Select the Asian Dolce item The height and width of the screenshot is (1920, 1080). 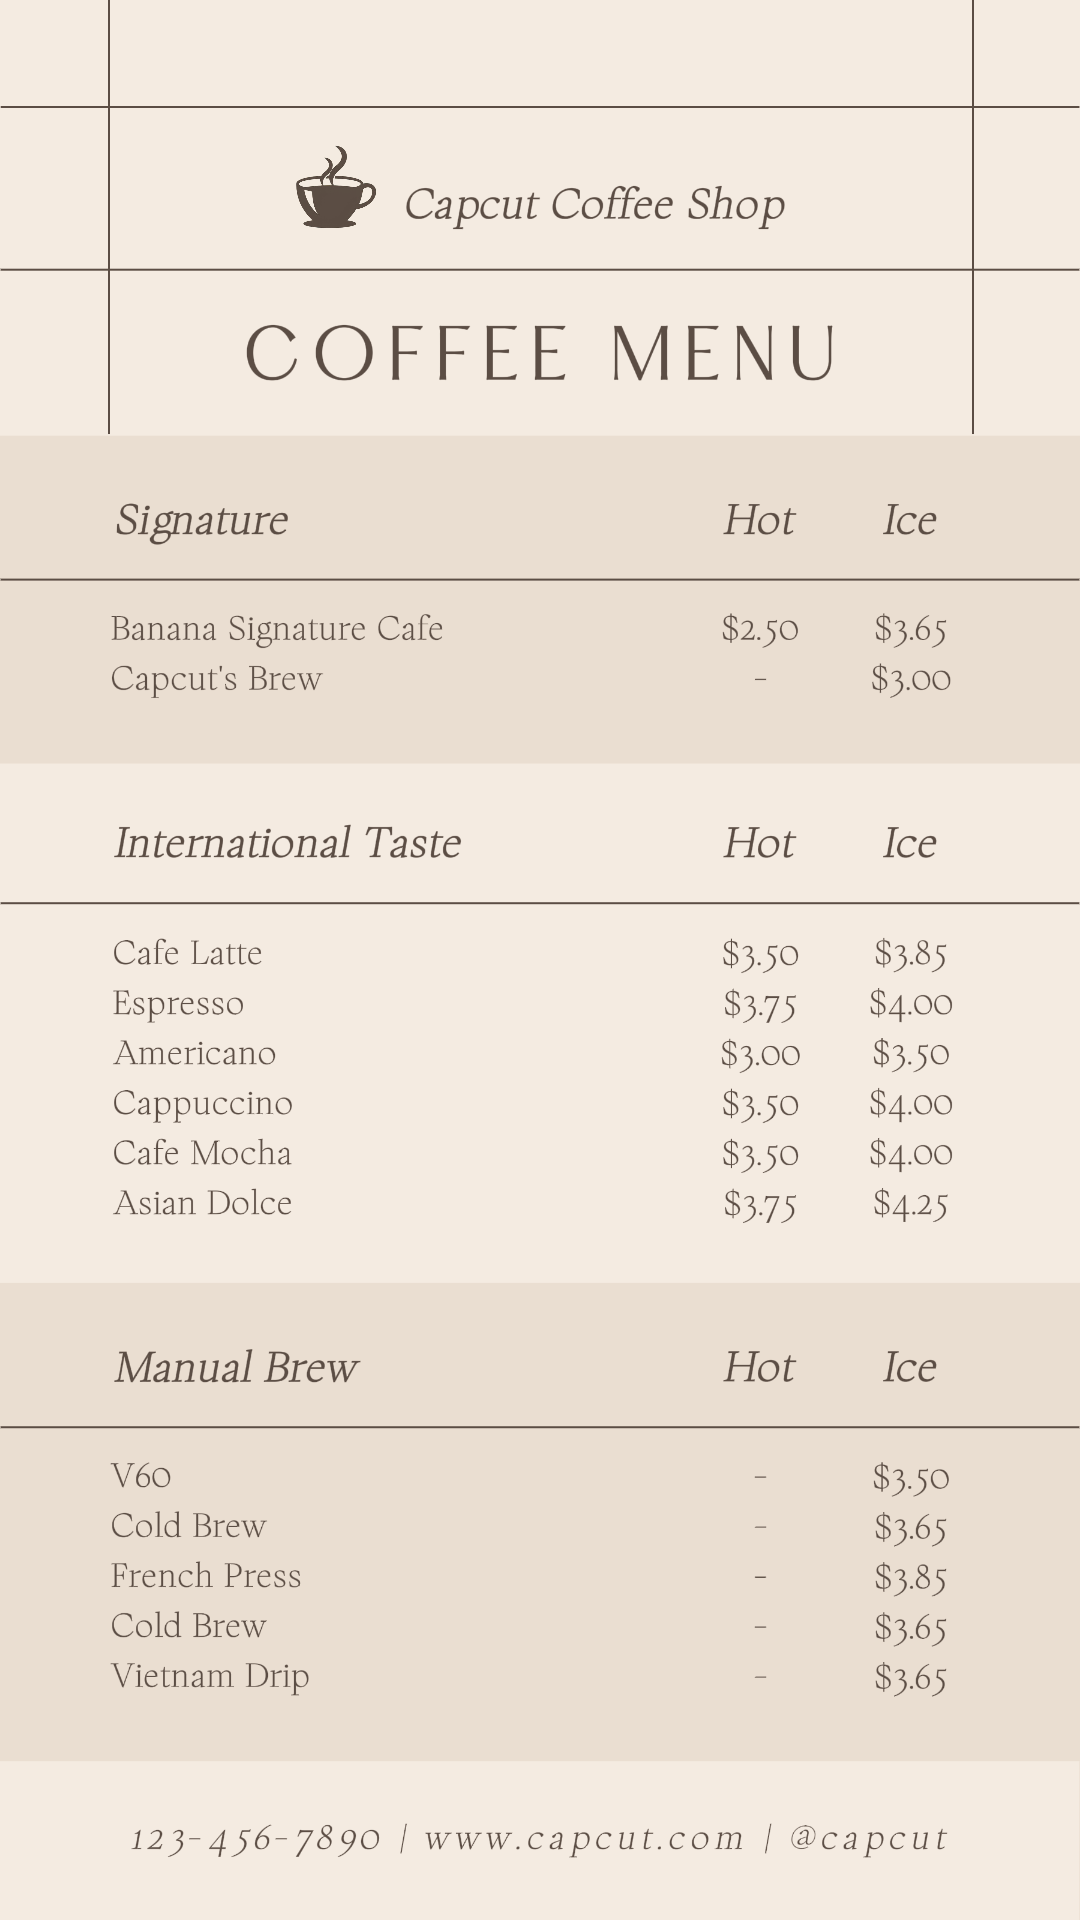coord(203,1203)
